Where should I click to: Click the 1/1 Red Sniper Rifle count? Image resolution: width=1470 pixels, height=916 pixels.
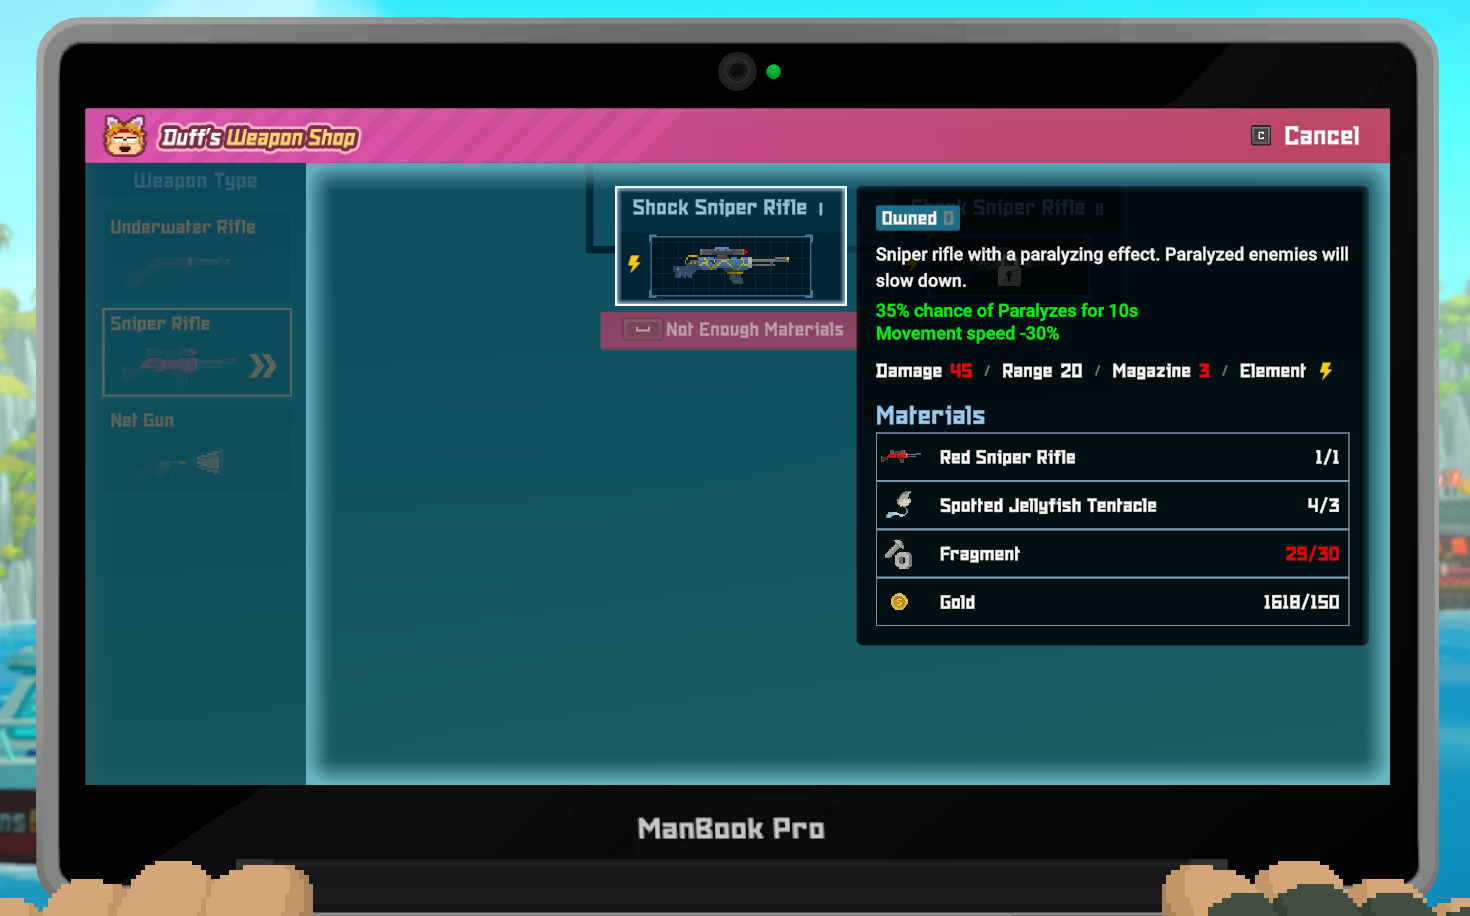tap(1327, 457)
